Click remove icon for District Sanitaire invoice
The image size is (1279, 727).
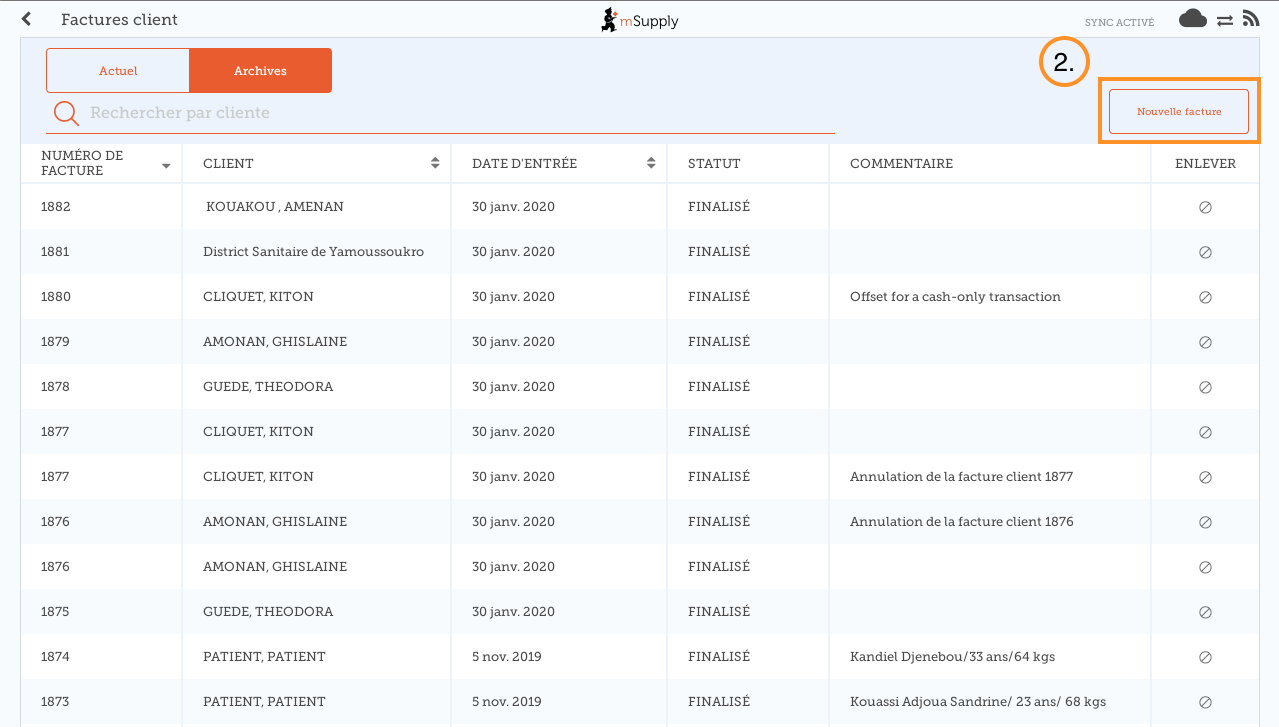[1205, 252]
